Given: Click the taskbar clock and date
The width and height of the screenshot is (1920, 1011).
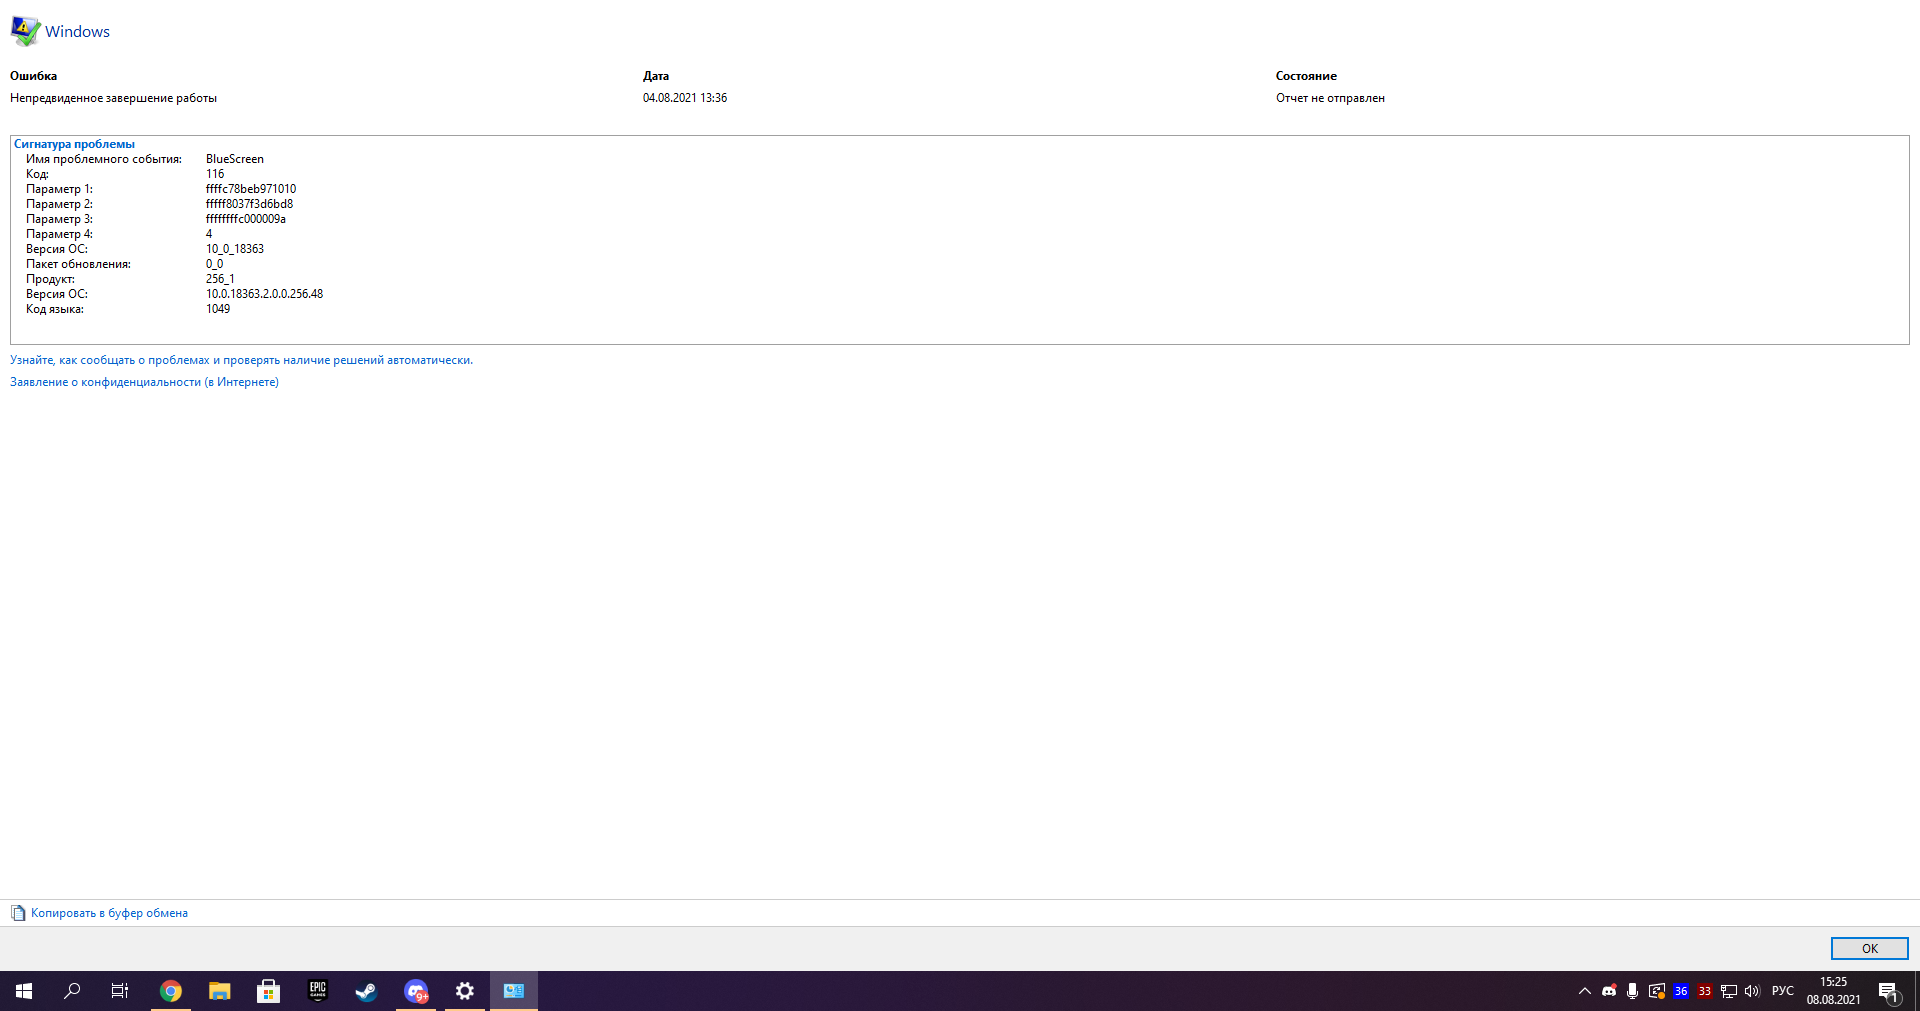Looking at the screenshot, I should click(x=1833, y=991).
